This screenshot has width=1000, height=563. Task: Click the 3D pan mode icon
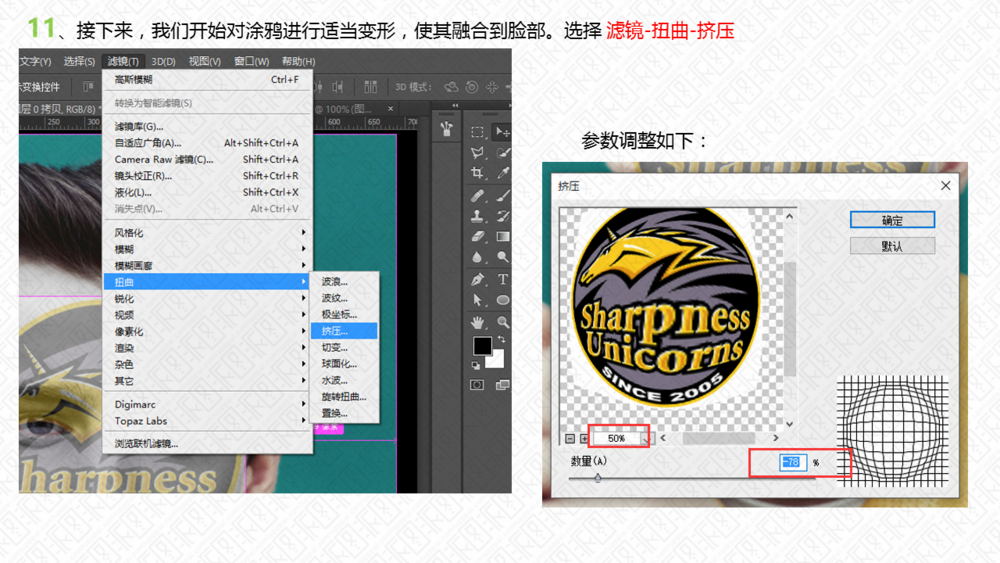[492, 87]
